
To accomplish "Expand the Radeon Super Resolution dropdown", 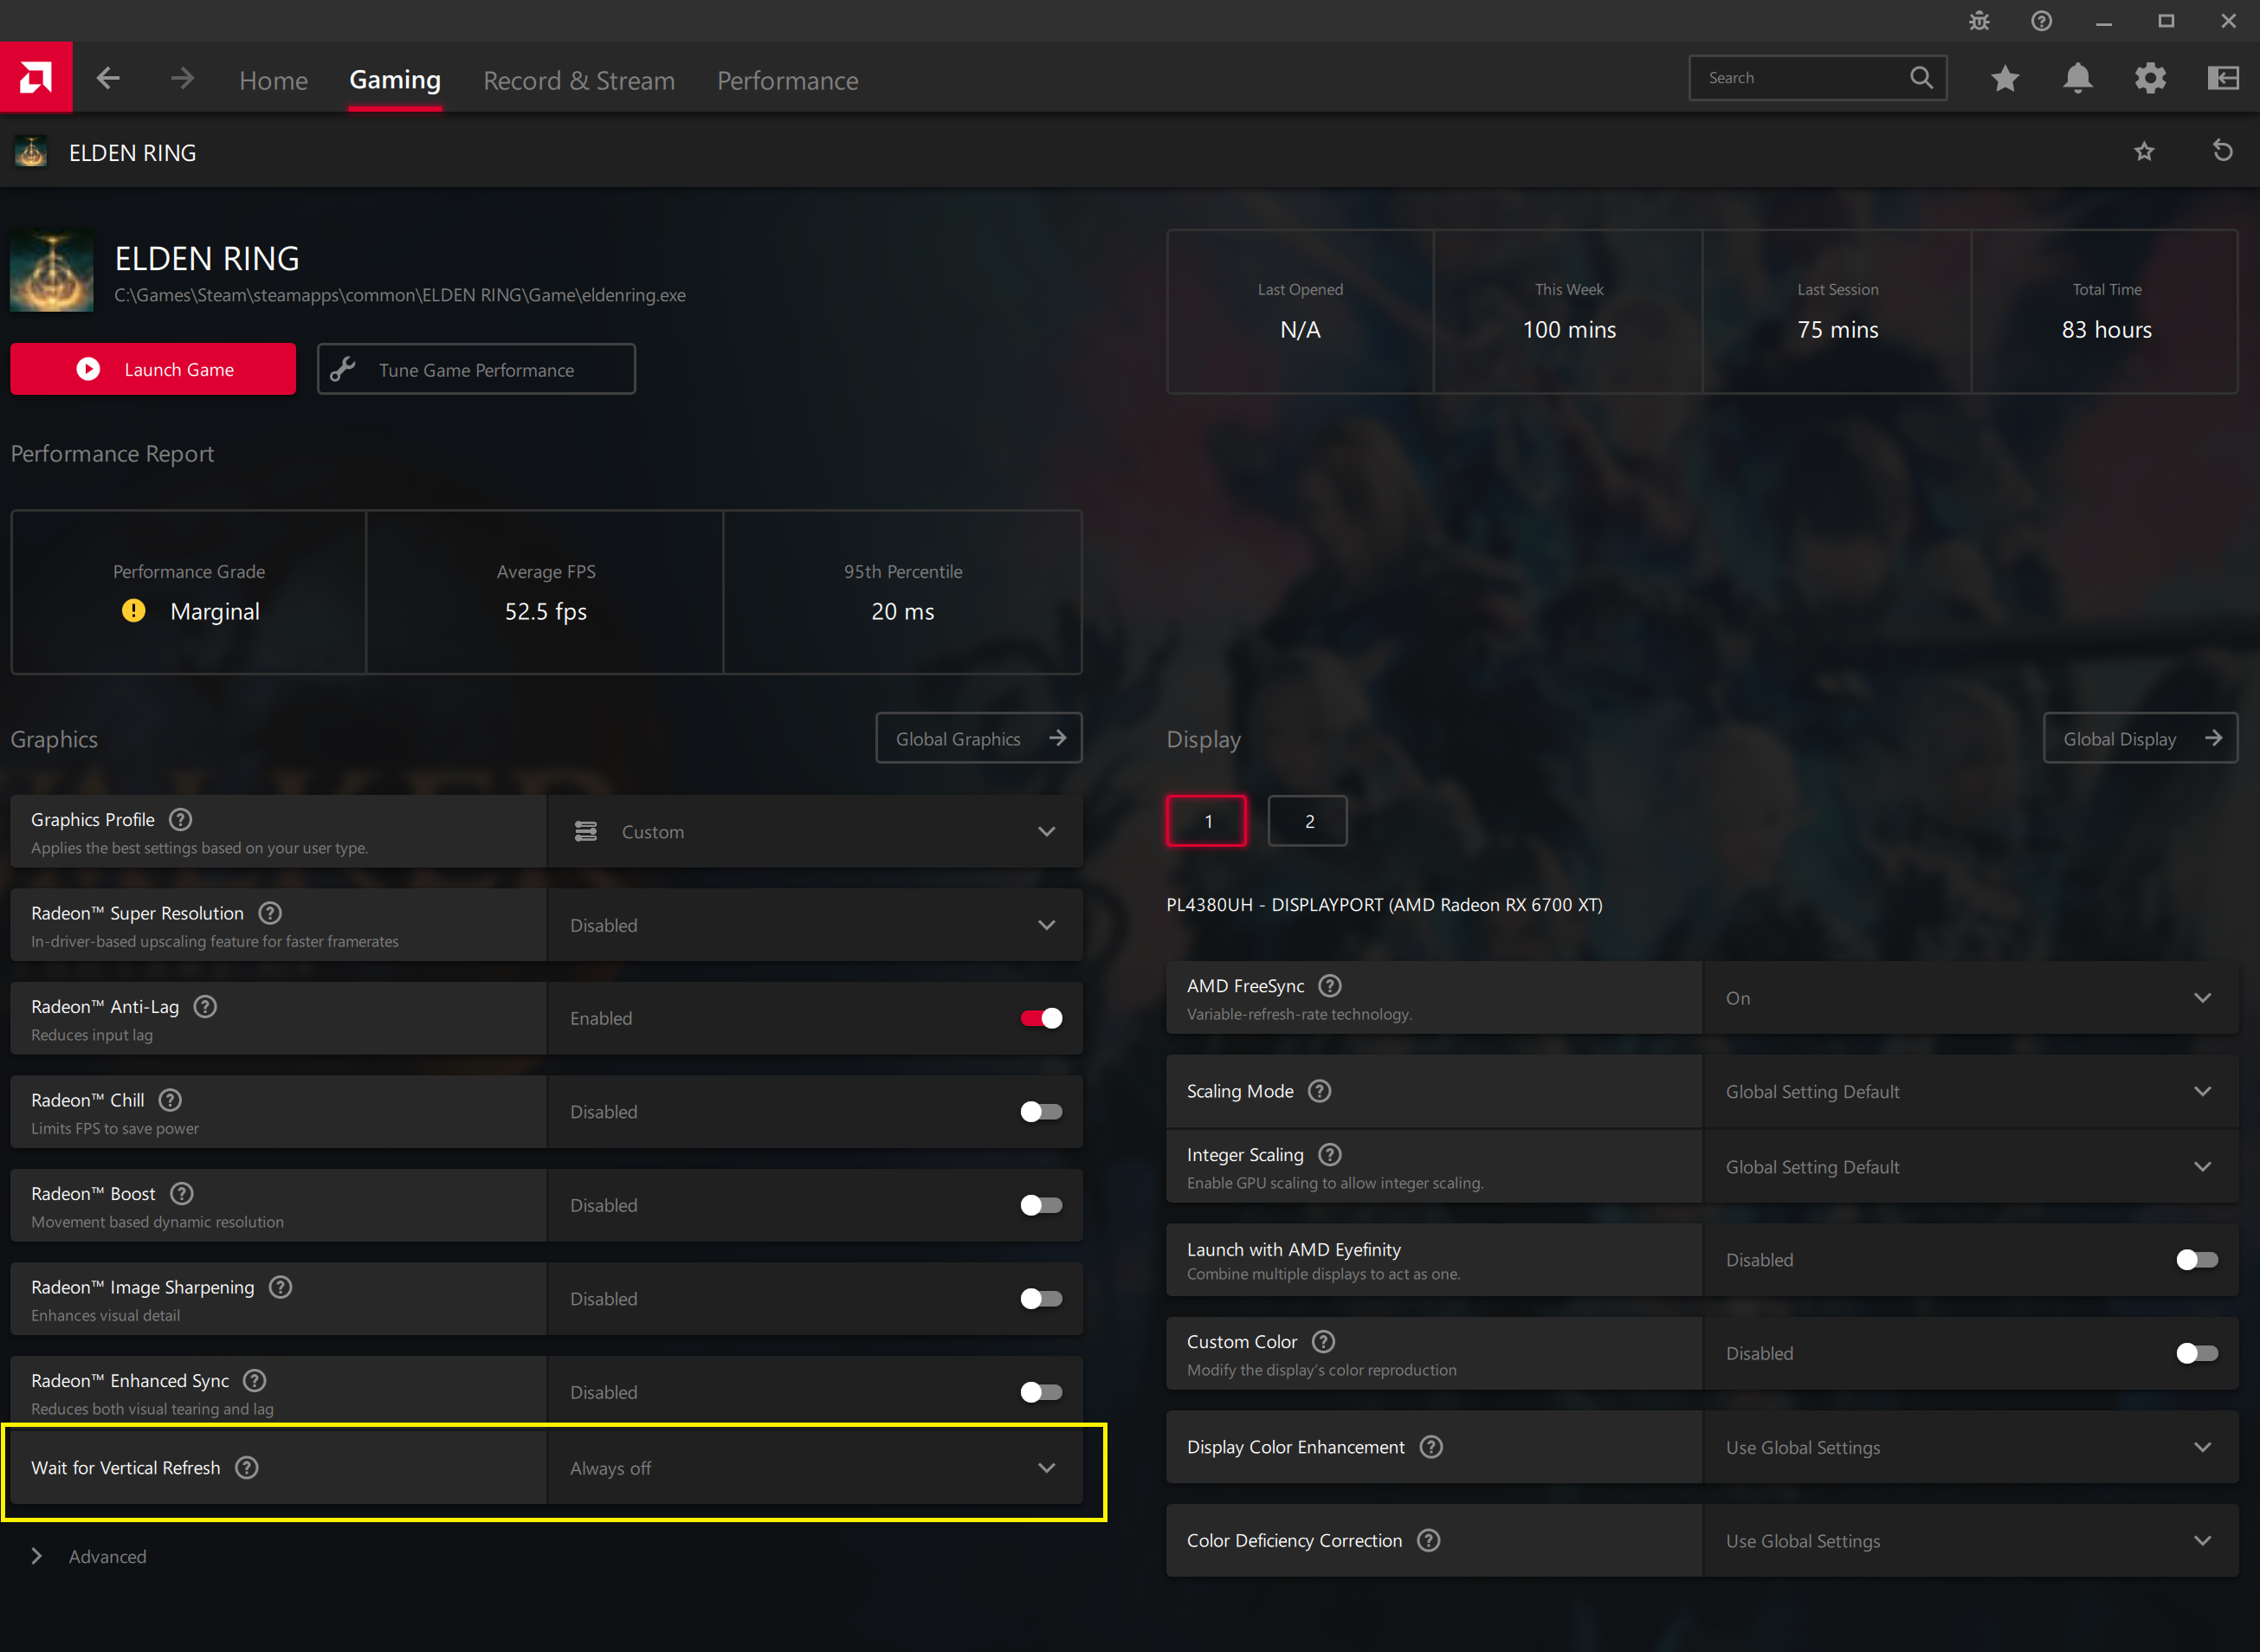I will click(1048, 924).
